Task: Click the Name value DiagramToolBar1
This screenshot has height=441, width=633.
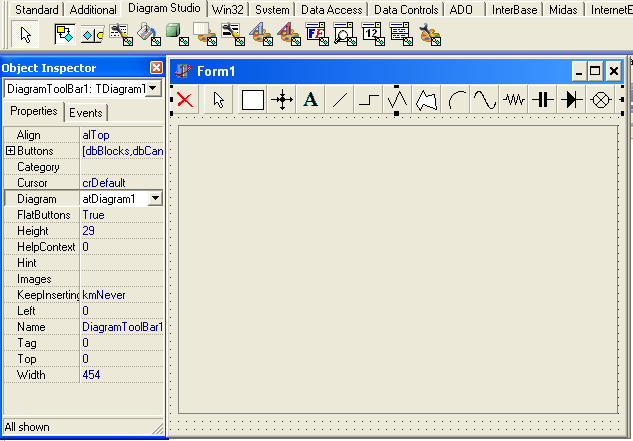Action: point(122,327)
